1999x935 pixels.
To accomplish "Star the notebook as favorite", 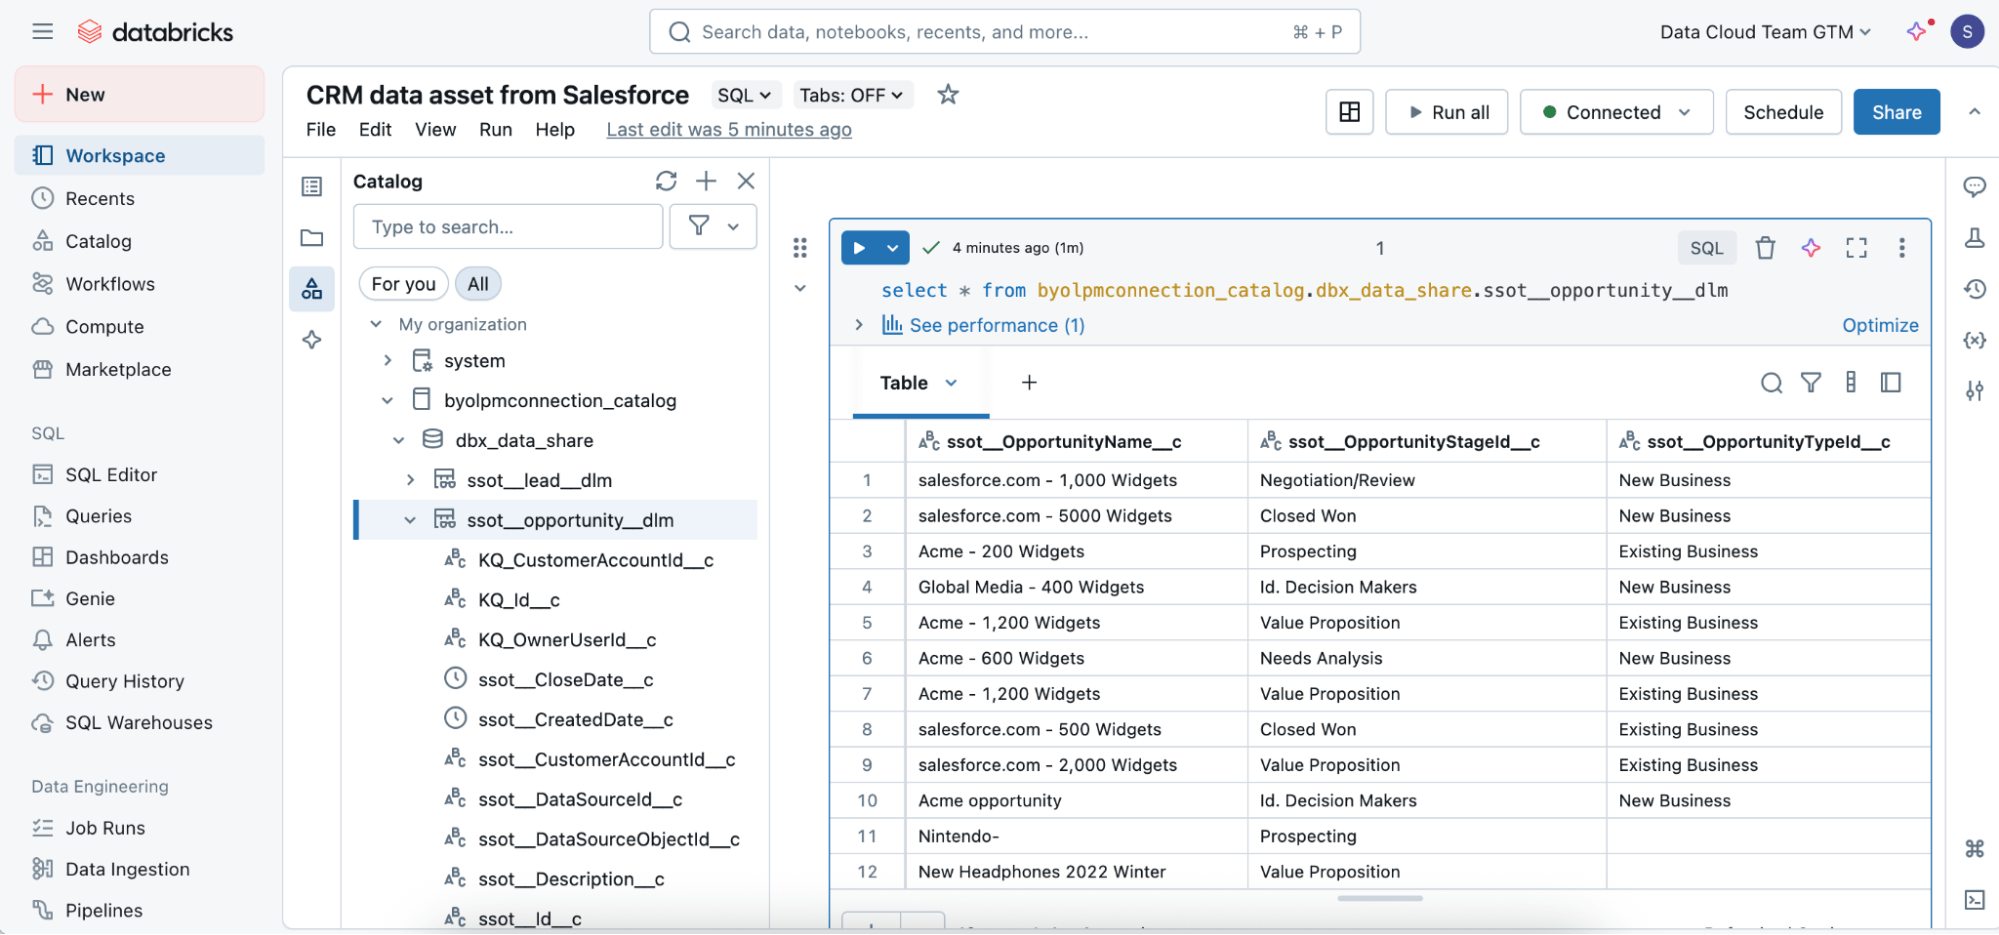I will (947, 95).
